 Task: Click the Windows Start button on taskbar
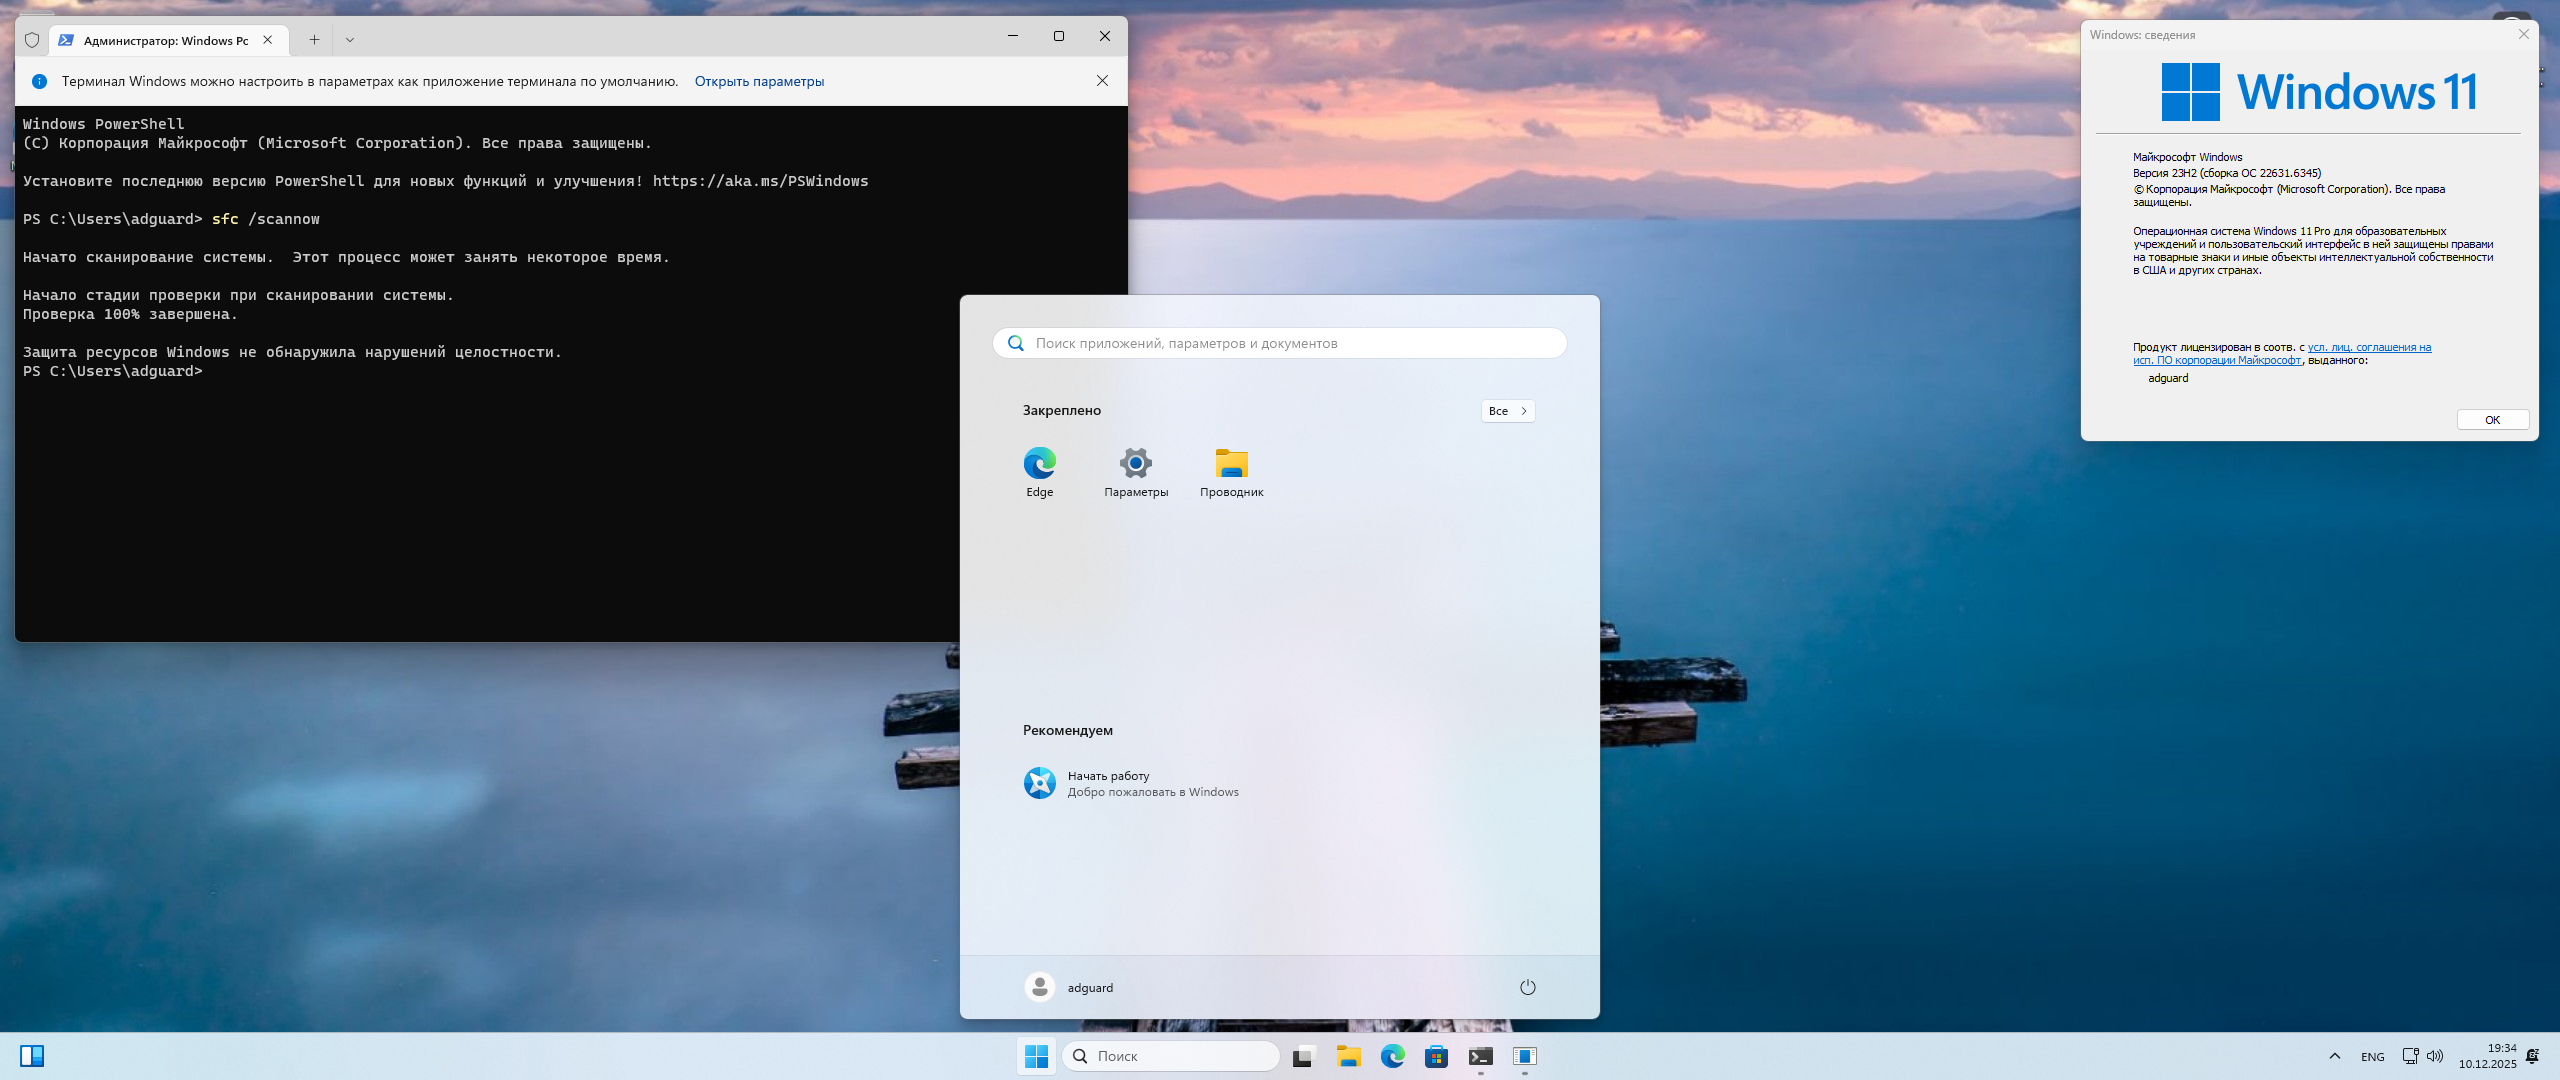tap(1036, 1056)
